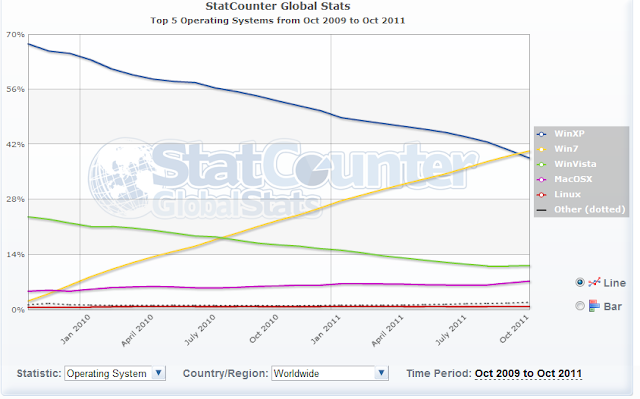
Task: Open the Oct 2009 to Oct 2011 time period link
Action: pyautogui.click(x=528, y=373)
